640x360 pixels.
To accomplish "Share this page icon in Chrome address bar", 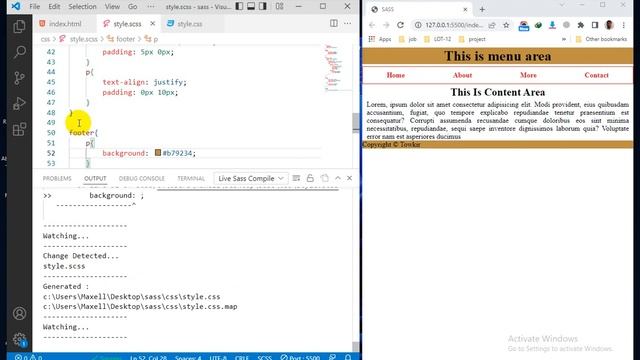I will (492, 25).
